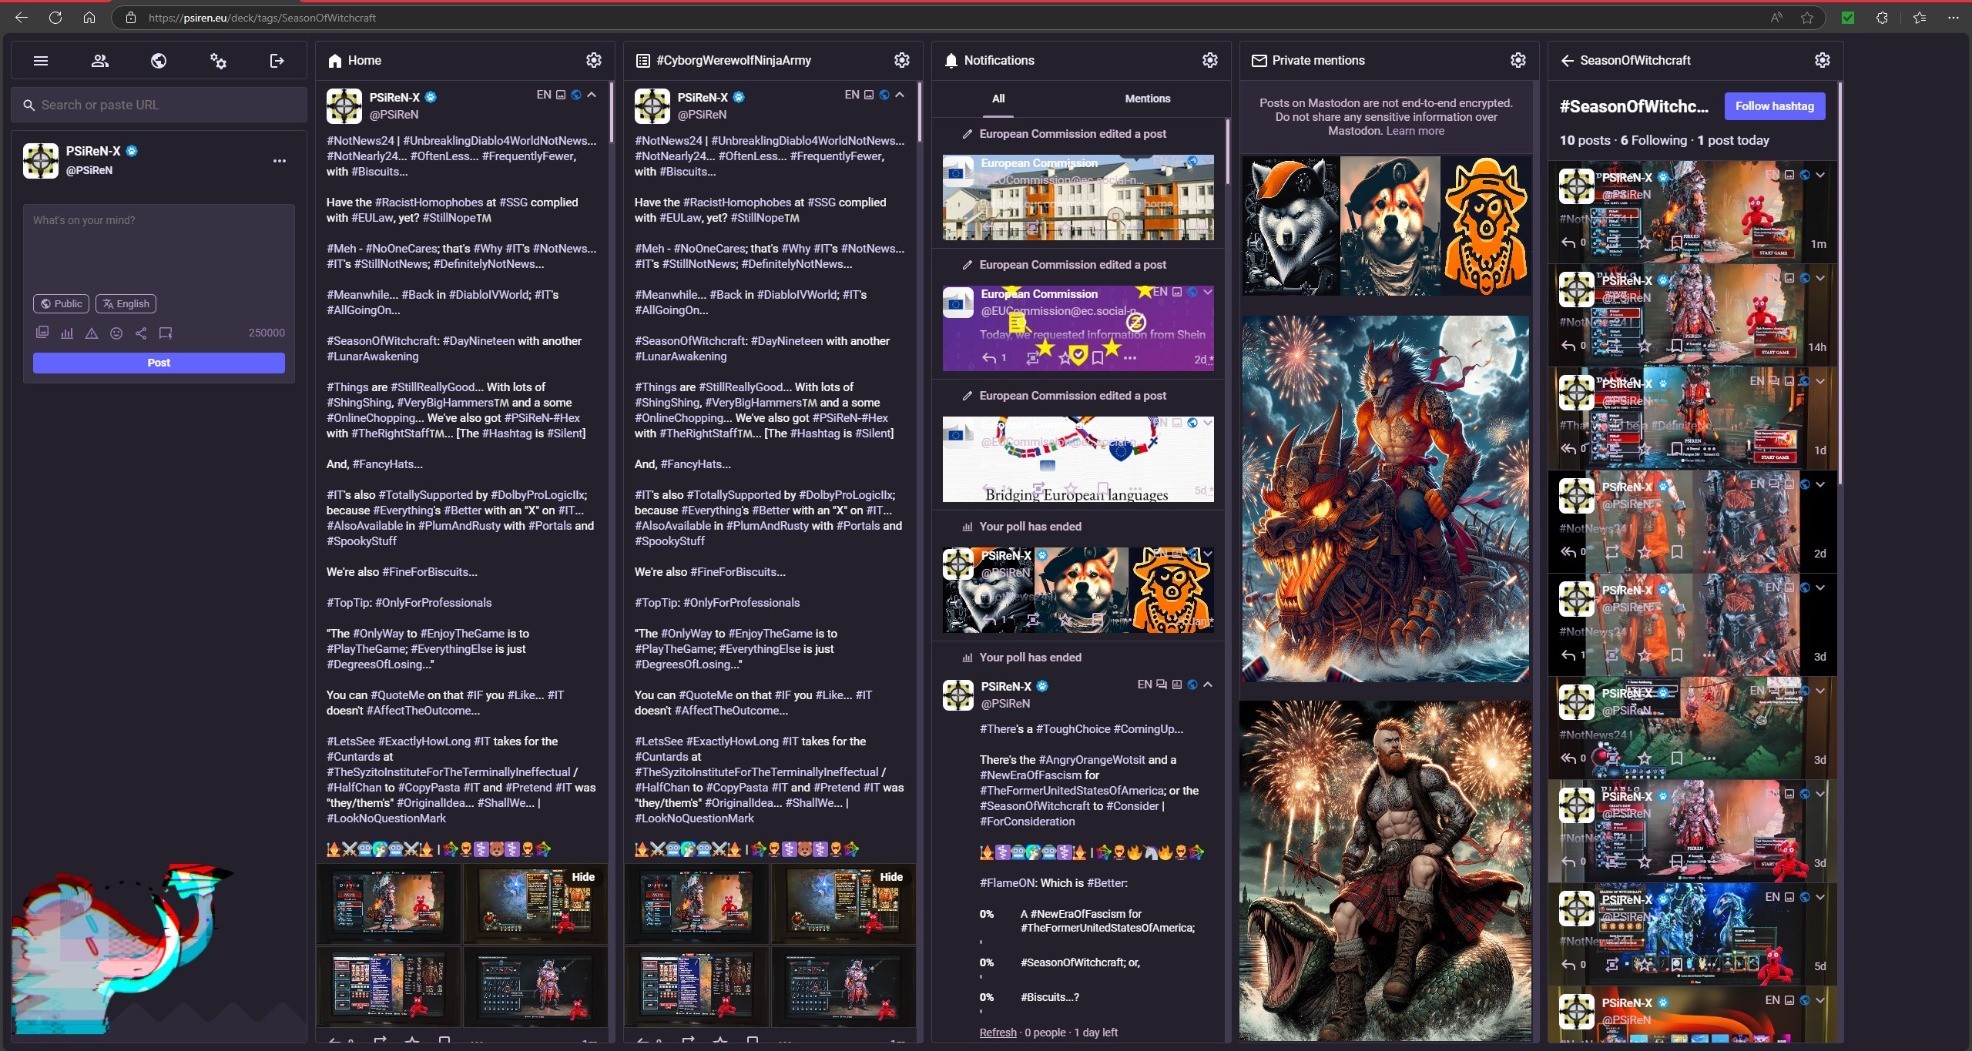Image resolution: width=1972 pixels, height=1051 pixels.
Task: Bookmark the SeasonOfWitchcraft post from 2d ago
Action: point(1677,552)
